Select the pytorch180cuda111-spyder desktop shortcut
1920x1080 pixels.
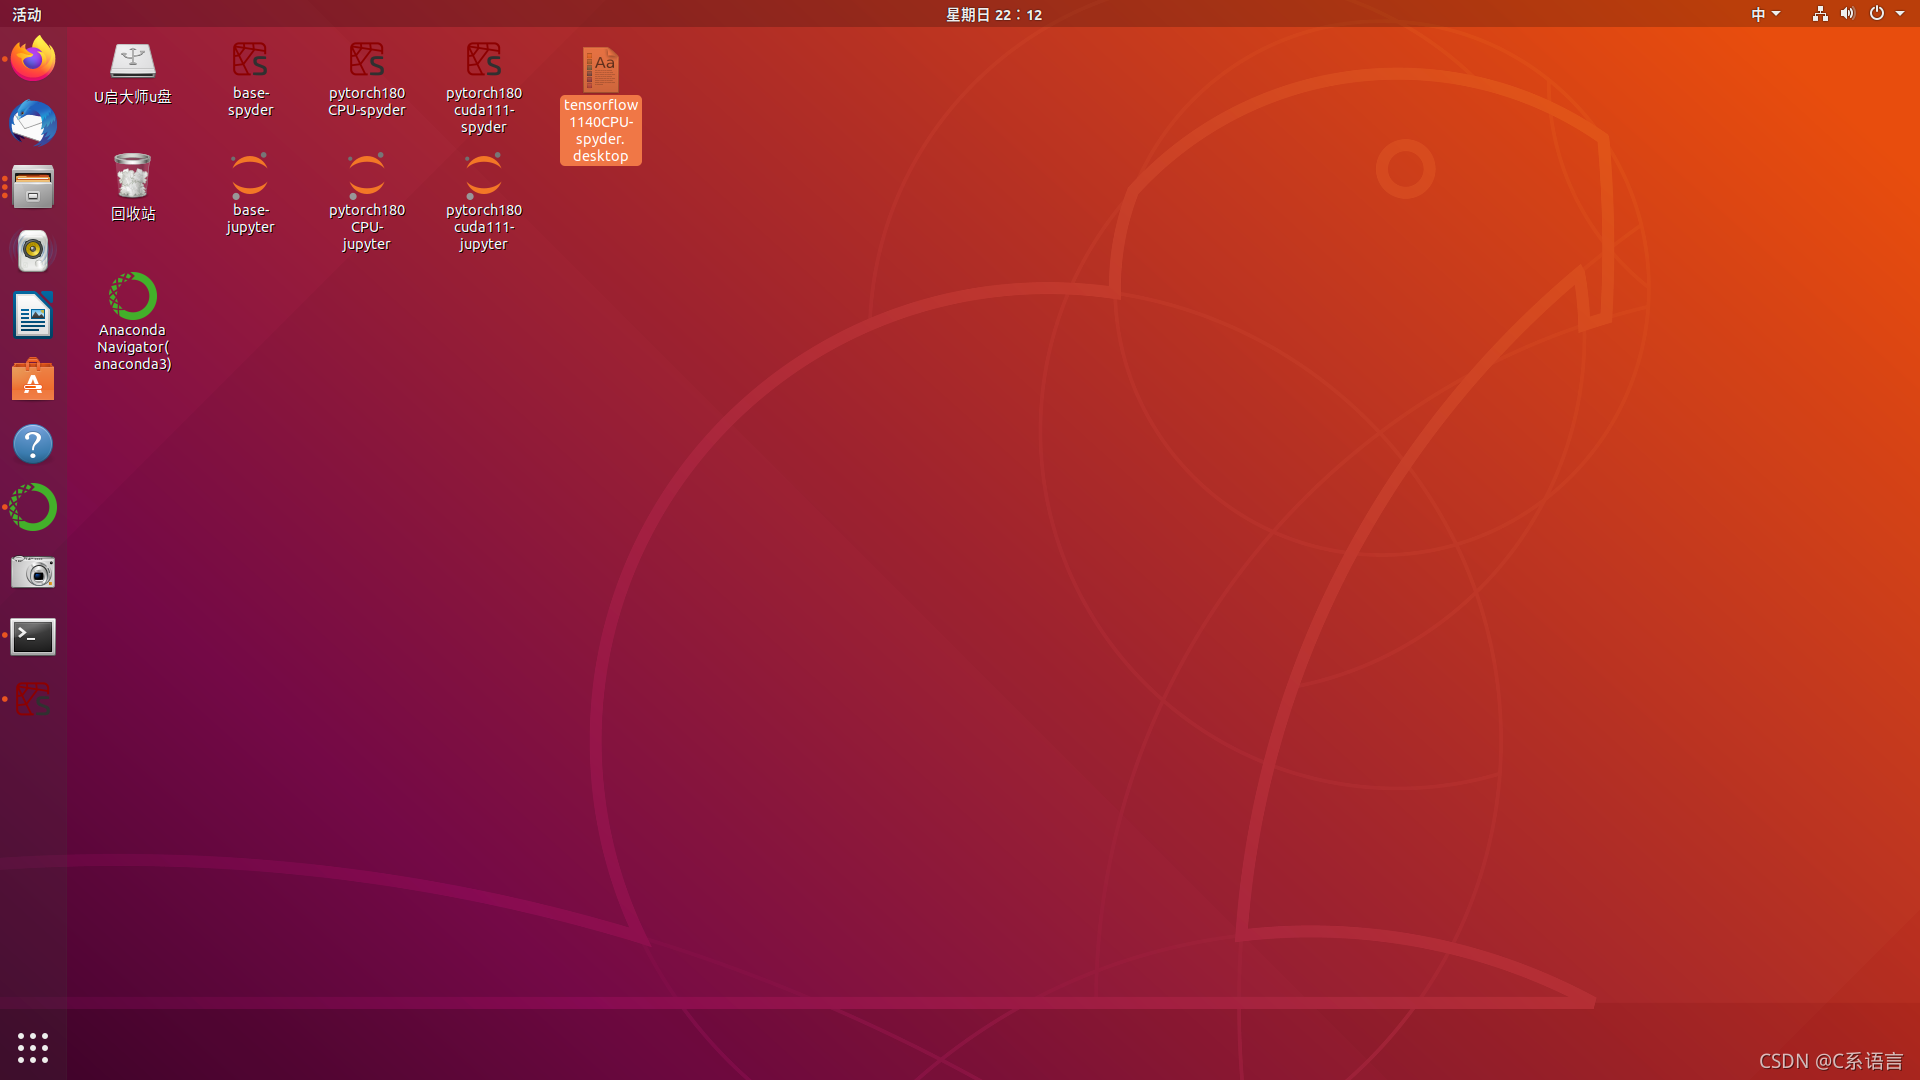click(x=484, y=87)
